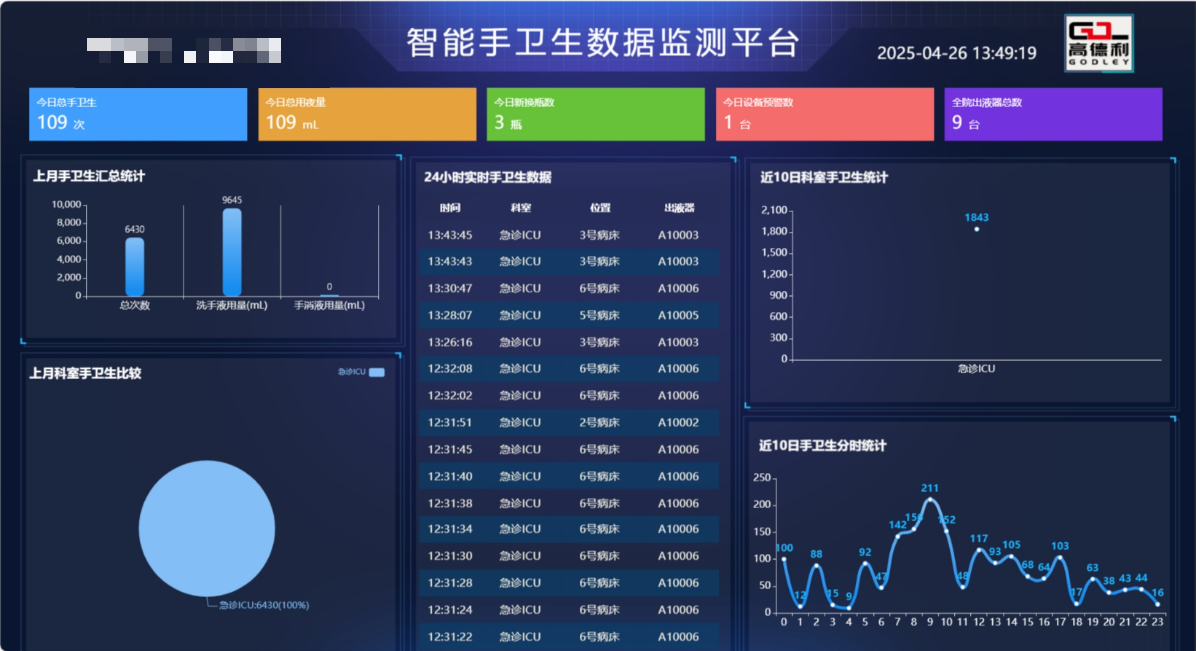
Task: Click the 洗手液用量(mL) bar labeled 9645
Action: coord(232,252)
